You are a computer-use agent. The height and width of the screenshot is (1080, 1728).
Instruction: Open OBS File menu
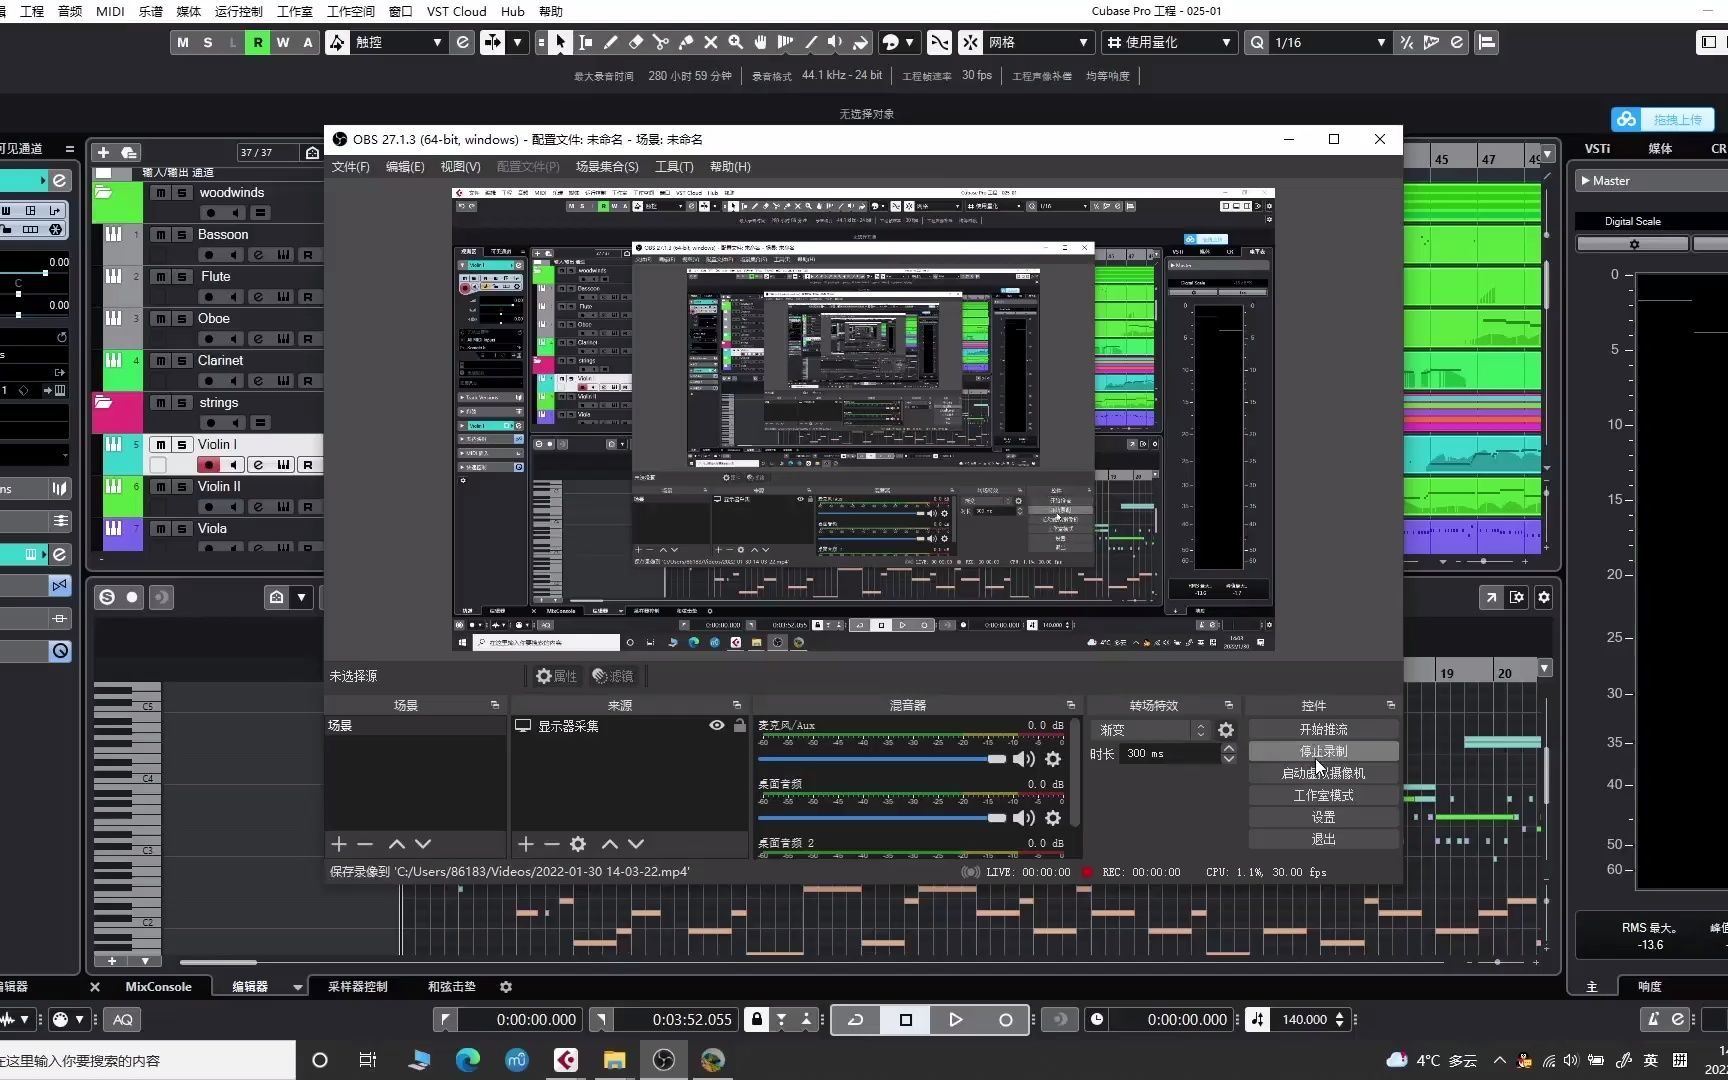350,167
